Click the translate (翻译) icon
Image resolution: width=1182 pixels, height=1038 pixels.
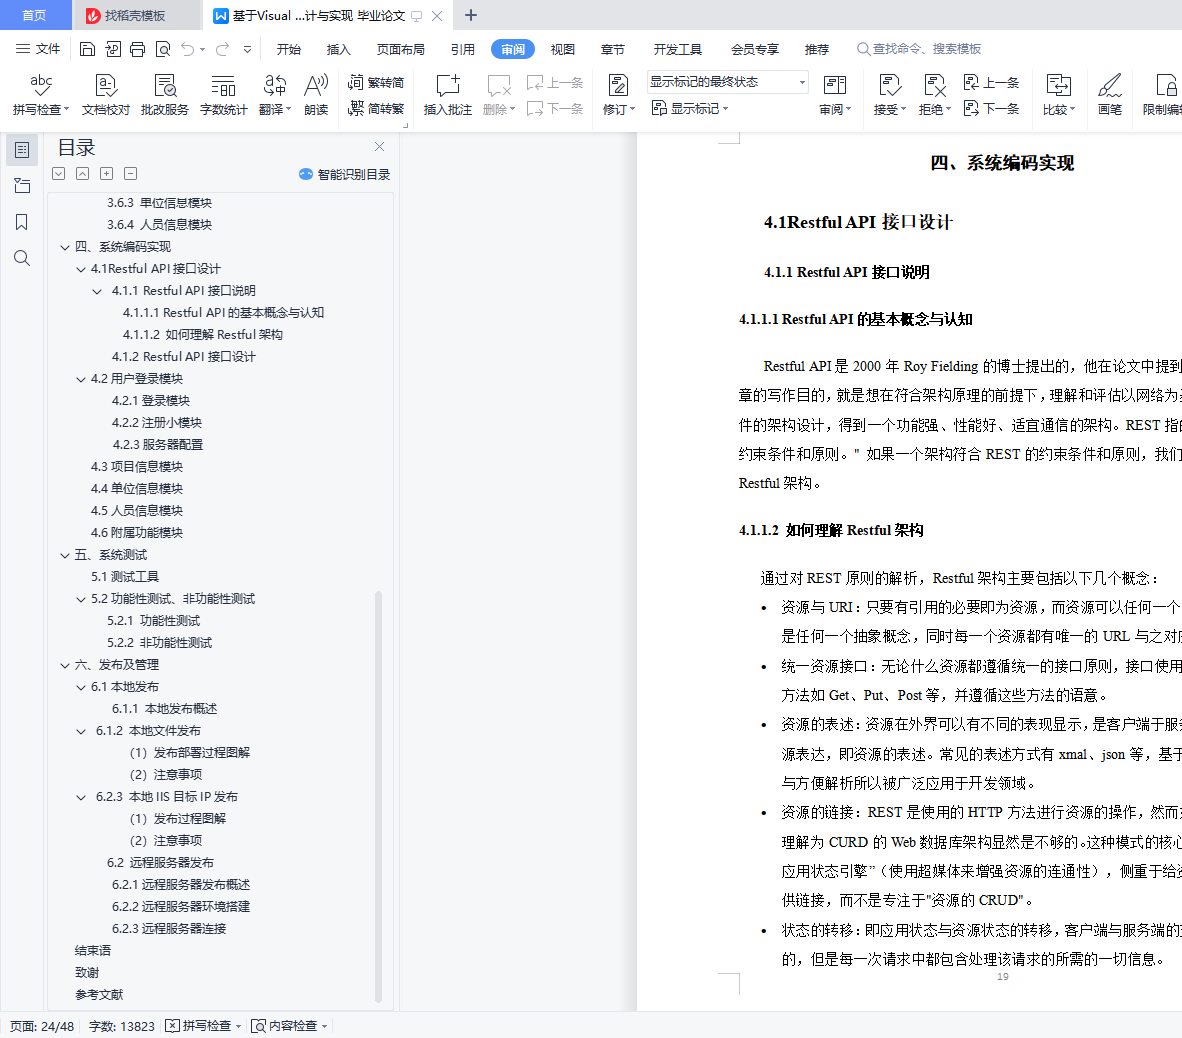[x=274, y=85]
